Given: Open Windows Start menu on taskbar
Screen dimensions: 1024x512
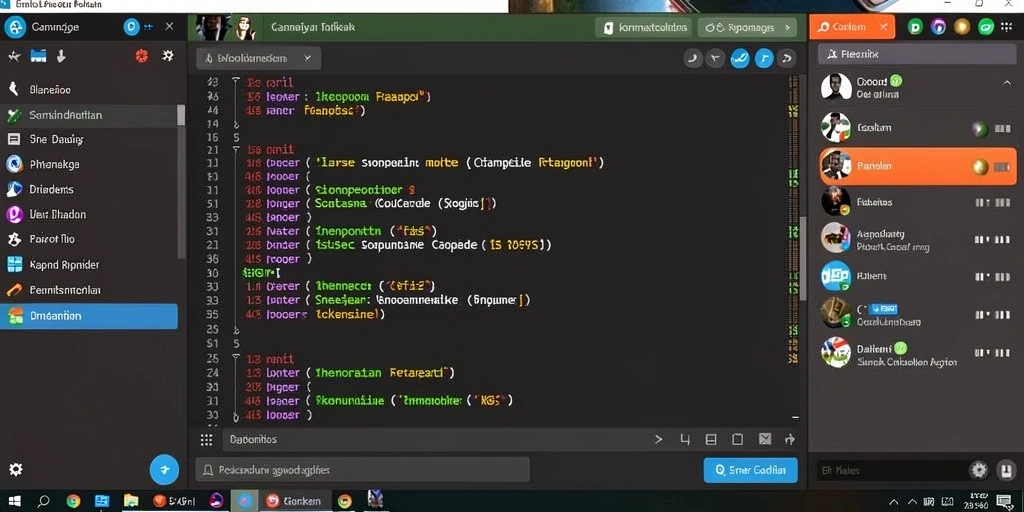Looking at the screenshot, I should coord(14,502).
